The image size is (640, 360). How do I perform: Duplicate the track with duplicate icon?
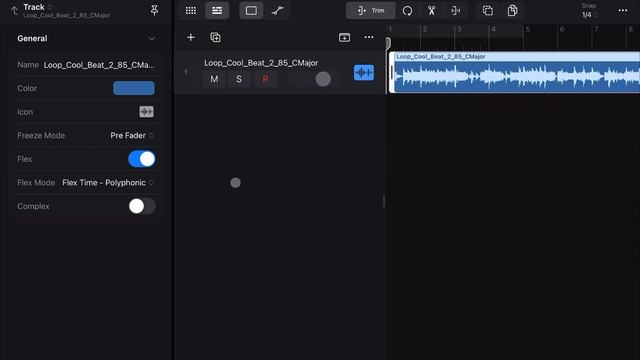(215, 38)
